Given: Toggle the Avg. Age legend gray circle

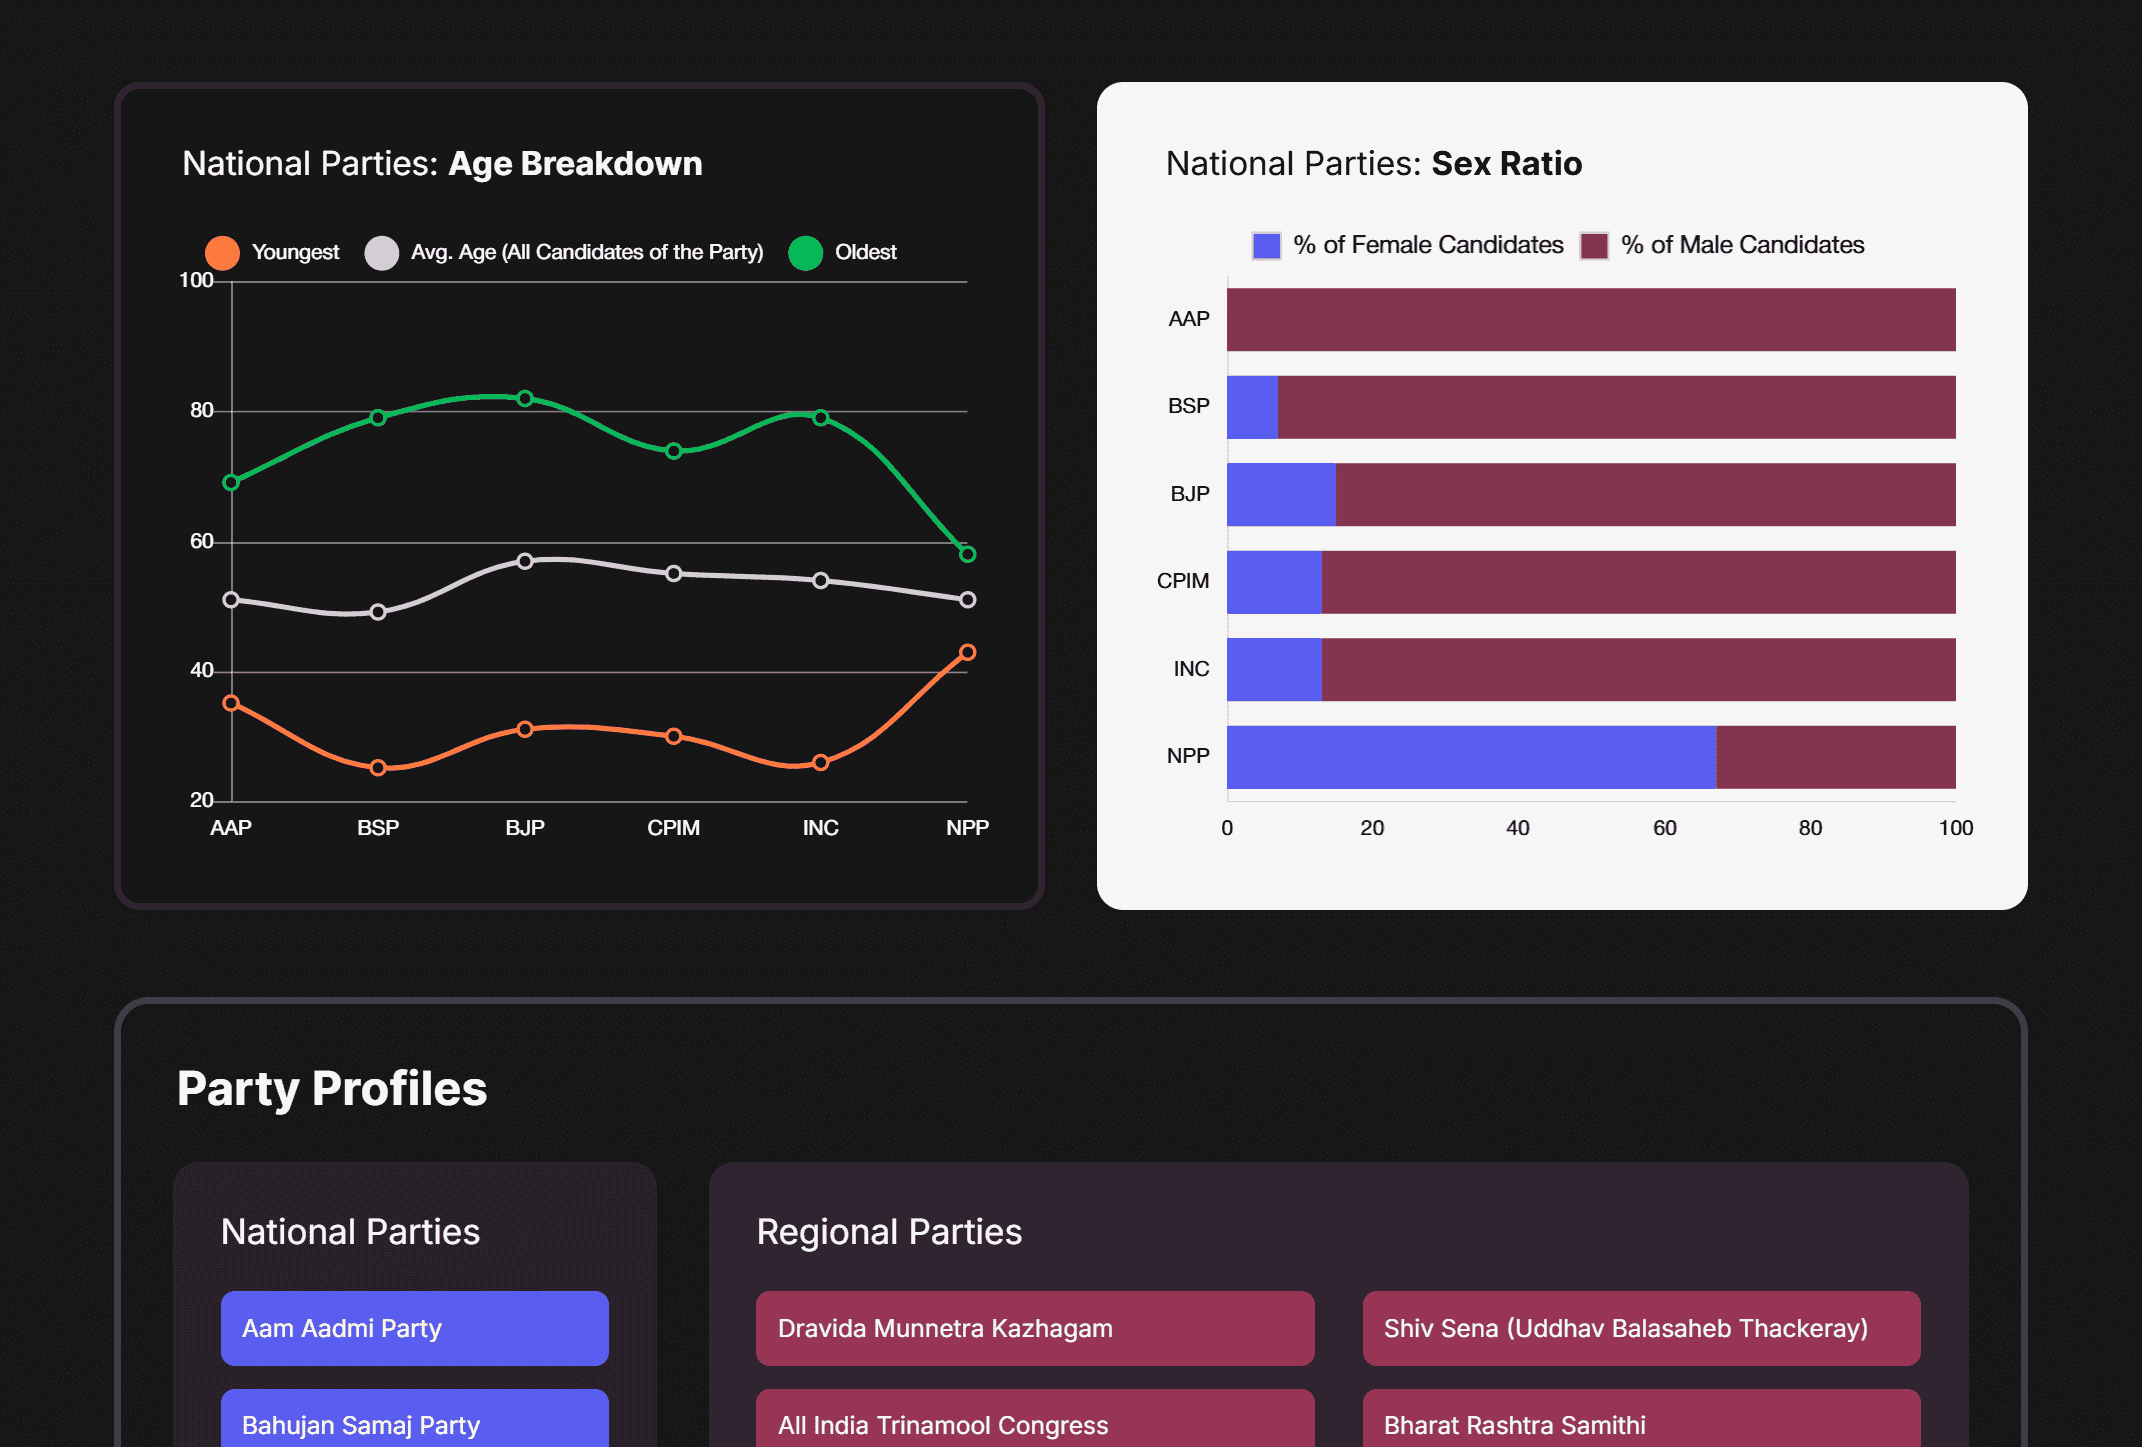Looking at the screenshot, I should pyautogui.click(x=381, y=253).
